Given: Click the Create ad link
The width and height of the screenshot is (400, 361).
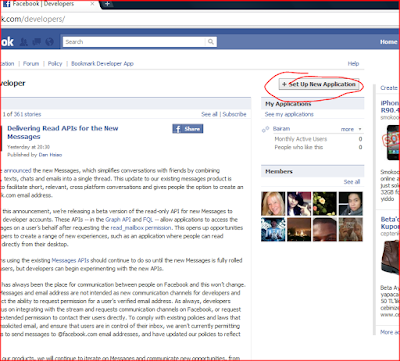Looking at the screenshot, I should click(x=389, y=88).
